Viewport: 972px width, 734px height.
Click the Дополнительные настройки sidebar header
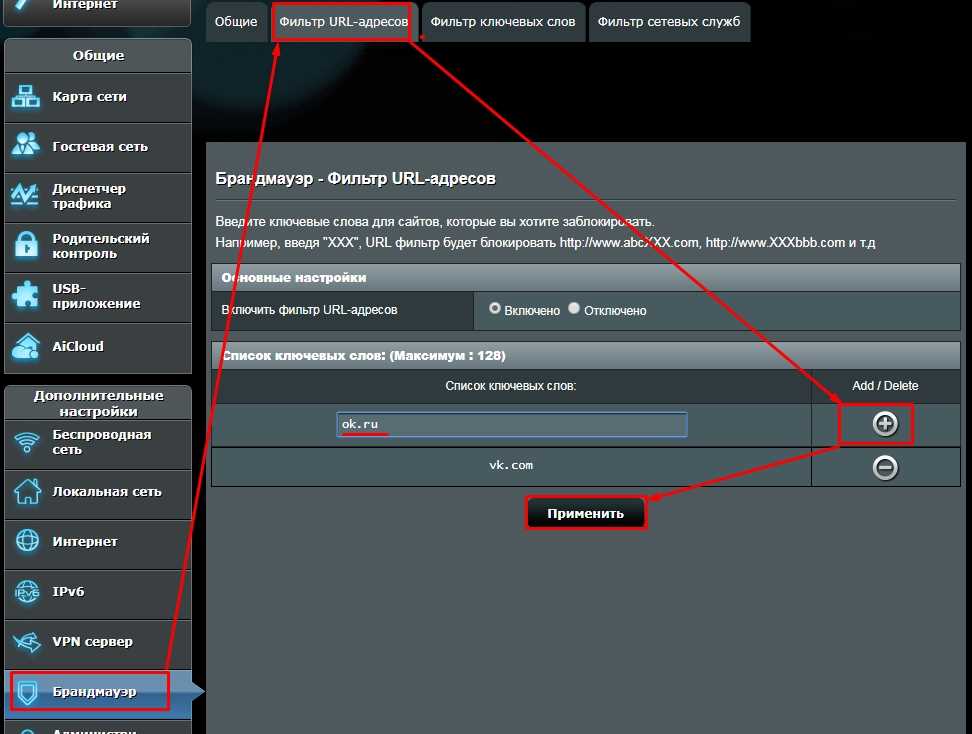point(98,403)
